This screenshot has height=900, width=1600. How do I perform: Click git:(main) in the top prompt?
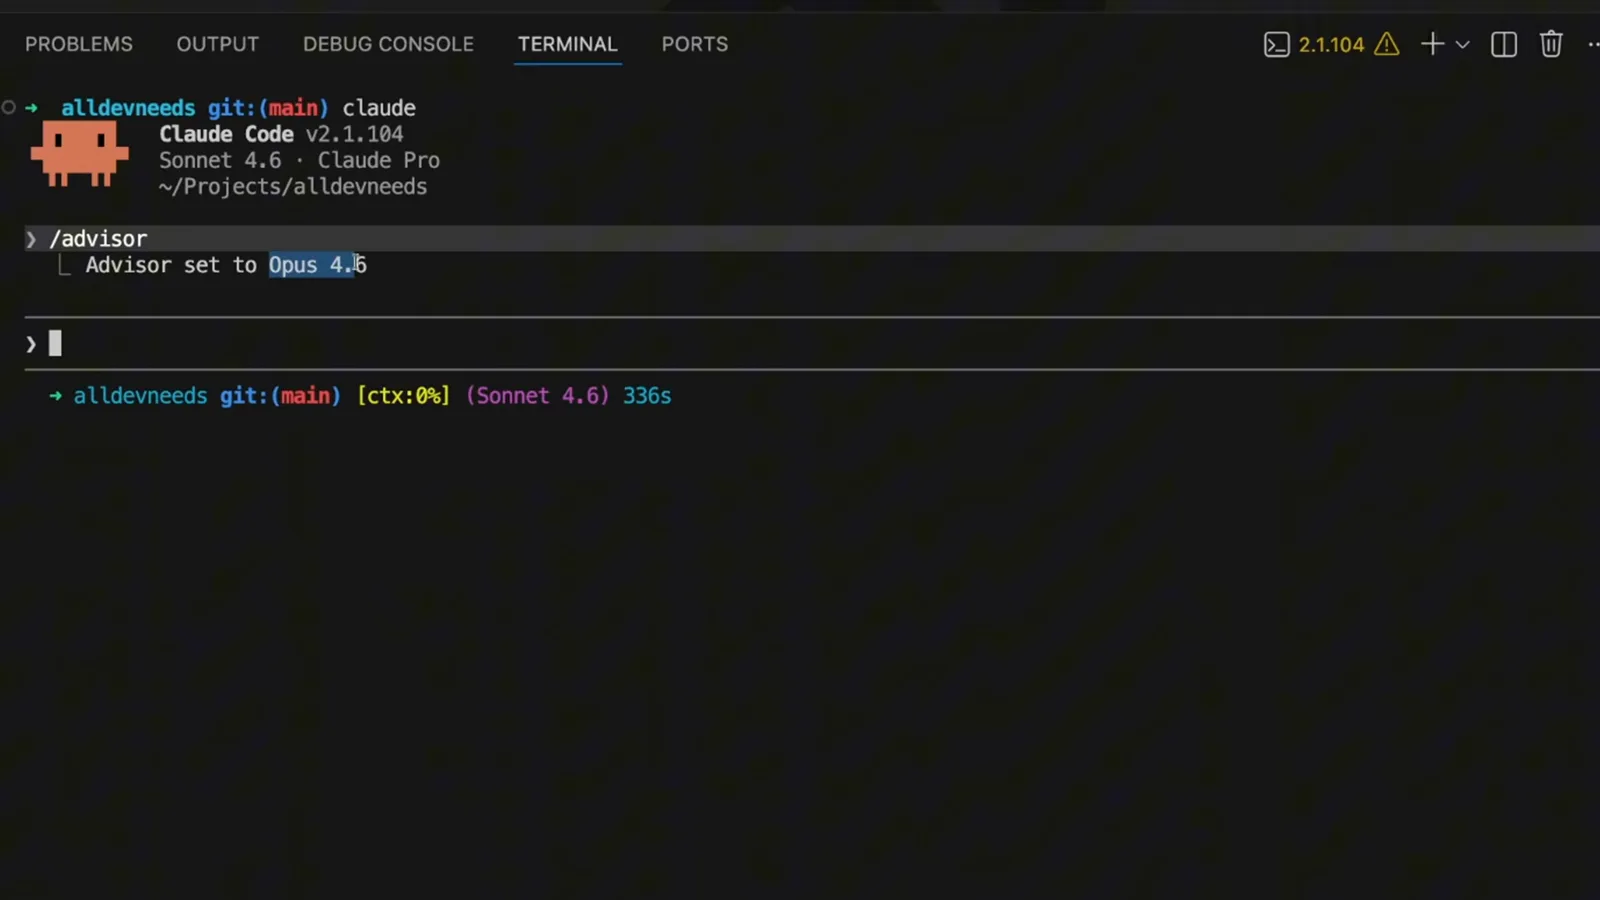pyautogui.click(x=268, y=108)
